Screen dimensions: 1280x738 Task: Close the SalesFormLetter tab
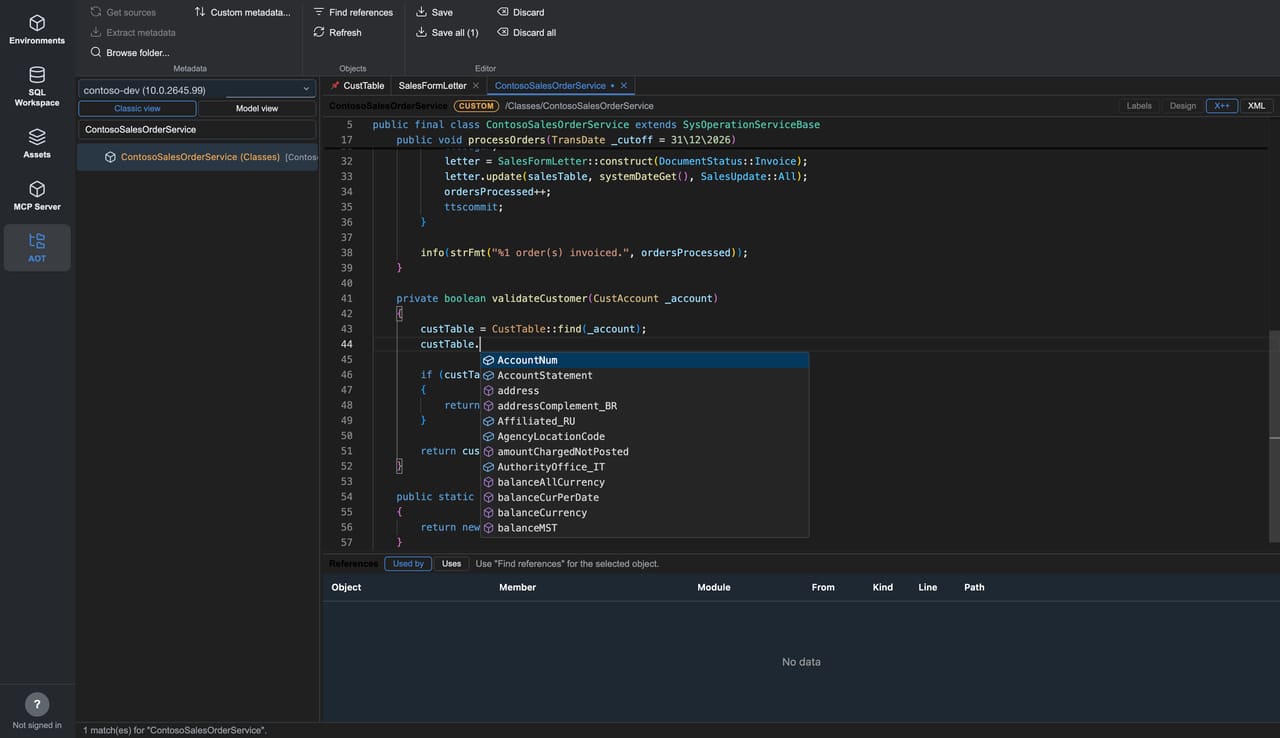476,86
